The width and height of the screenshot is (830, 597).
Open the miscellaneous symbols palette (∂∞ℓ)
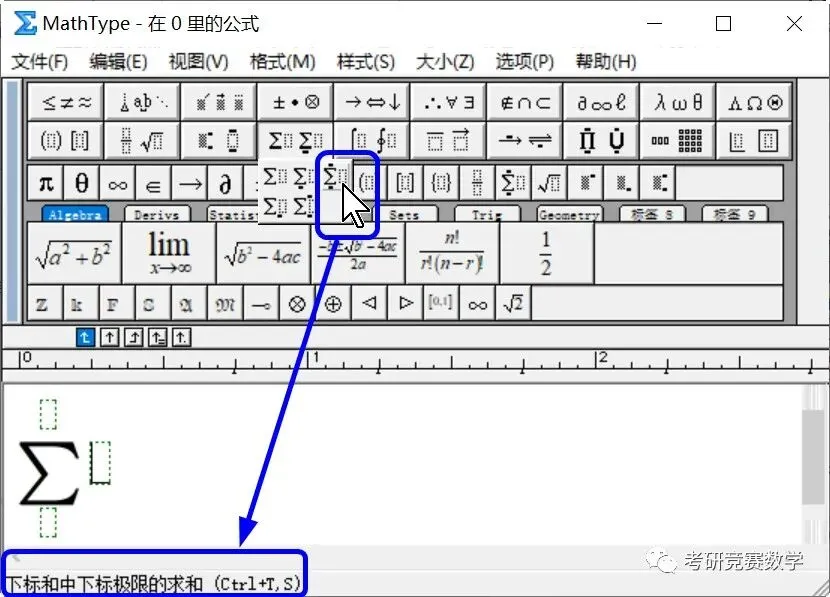coord(601,102)
